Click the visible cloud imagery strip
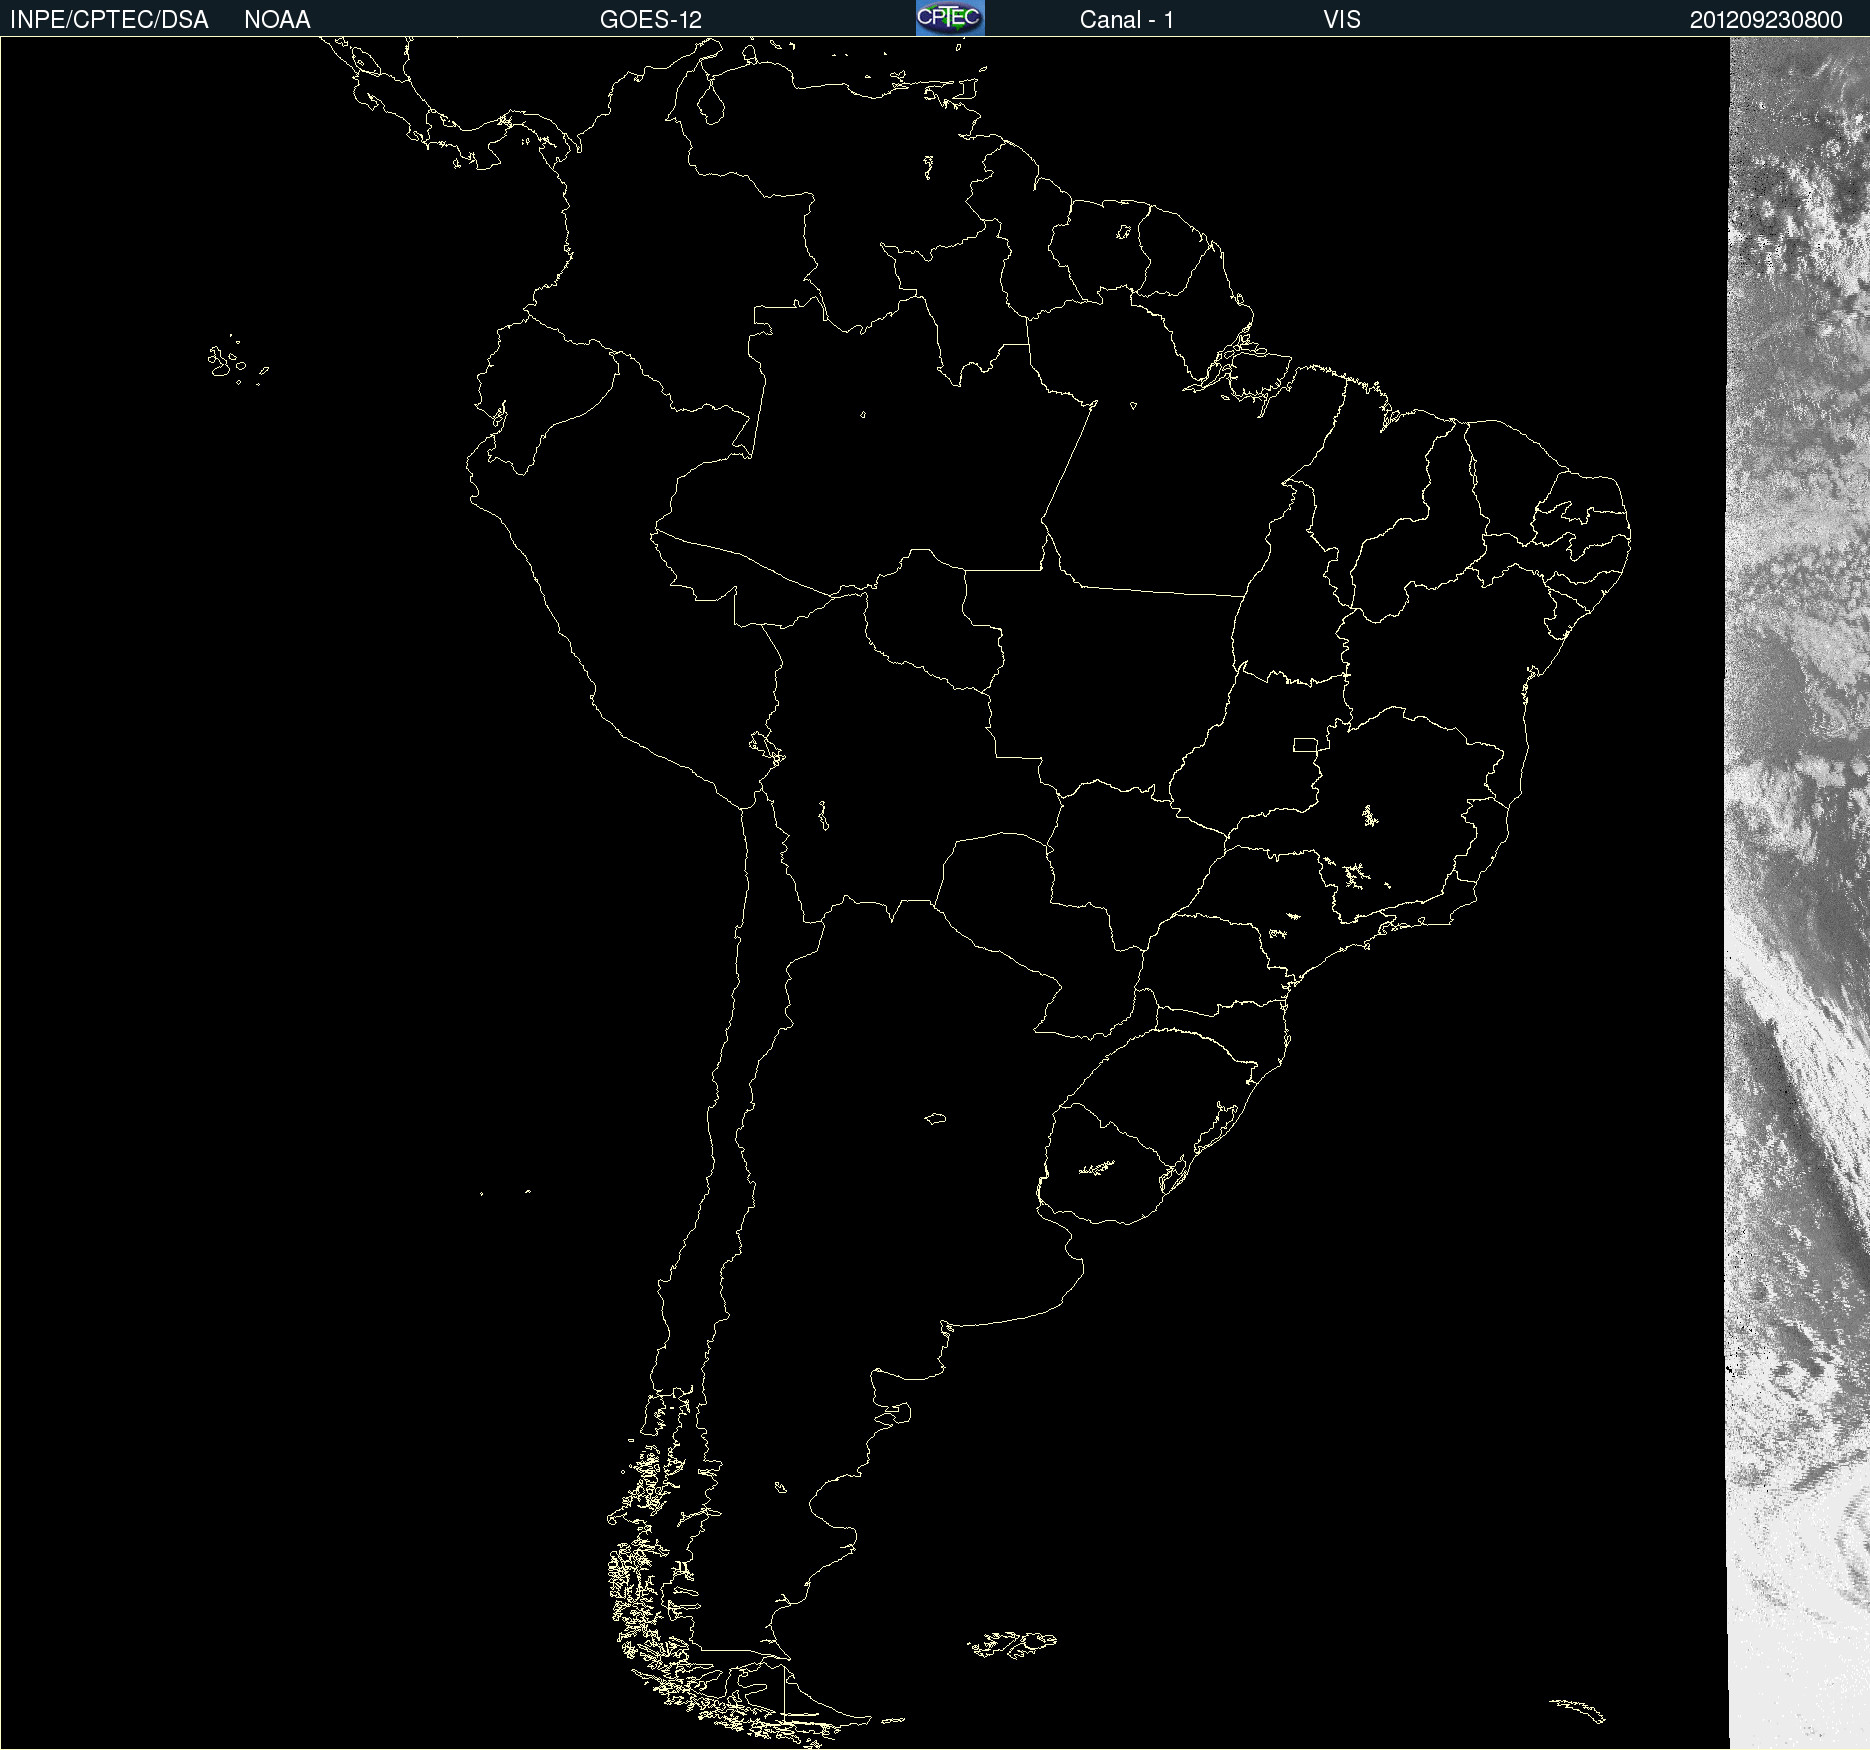 coord(1798,893)
